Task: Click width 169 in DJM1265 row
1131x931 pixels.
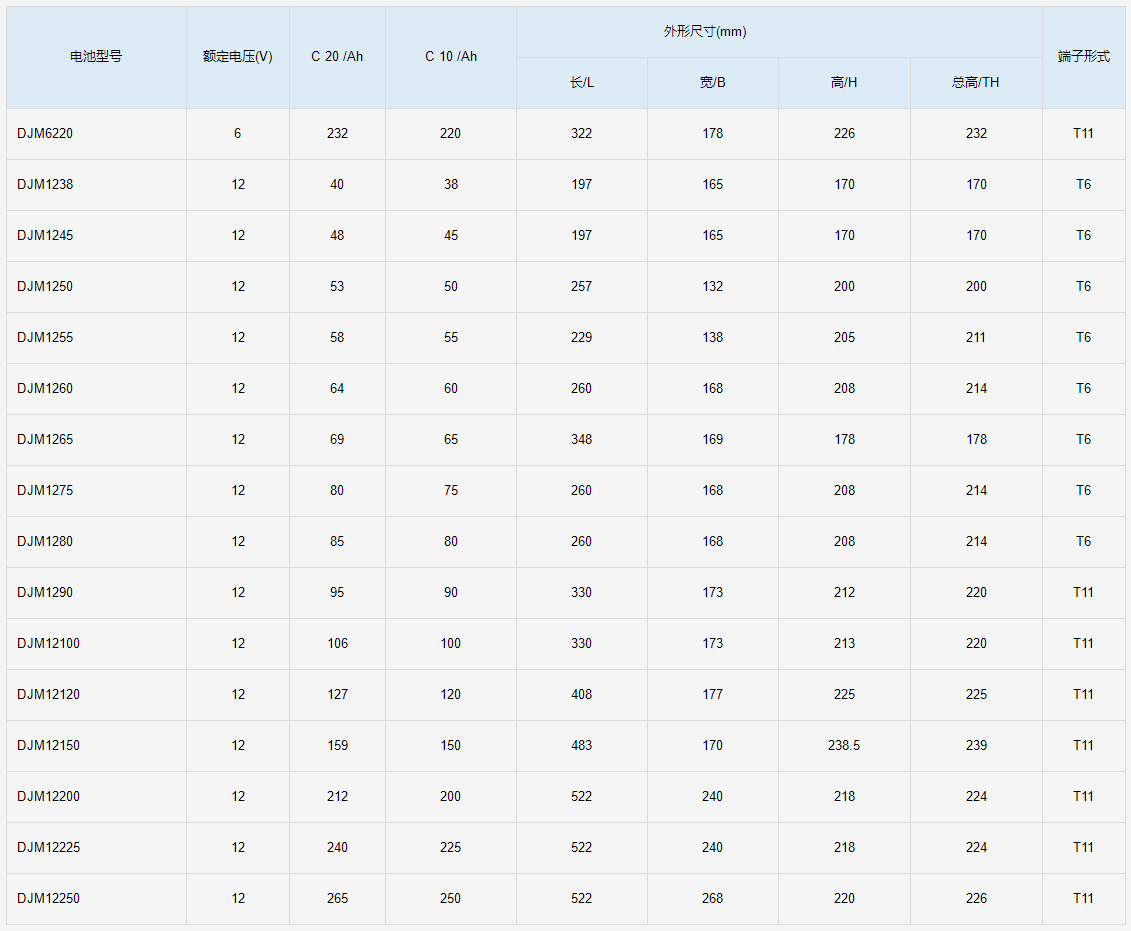Action: point(713,440)
